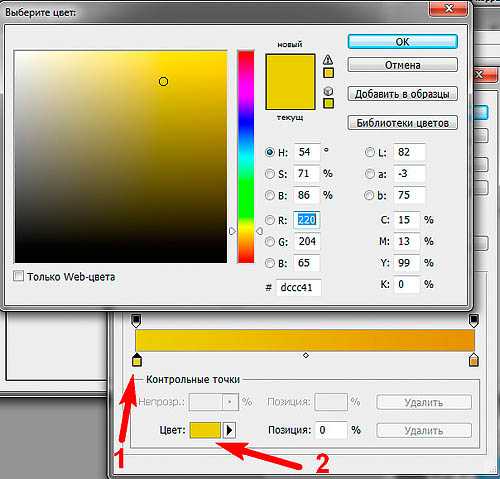
Task: Click the hex color input field
Action: coord(299,288)
